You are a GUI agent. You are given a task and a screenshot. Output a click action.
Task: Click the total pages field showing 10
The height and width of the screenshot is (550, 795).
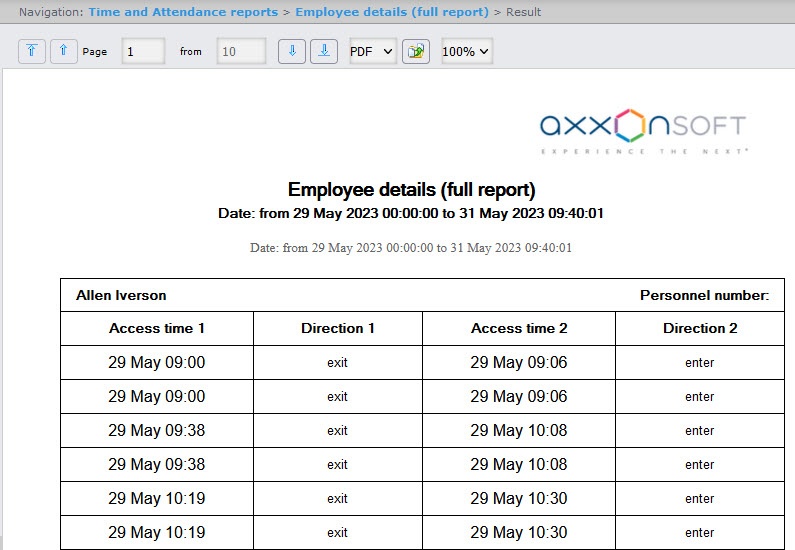tap(241, 52)
